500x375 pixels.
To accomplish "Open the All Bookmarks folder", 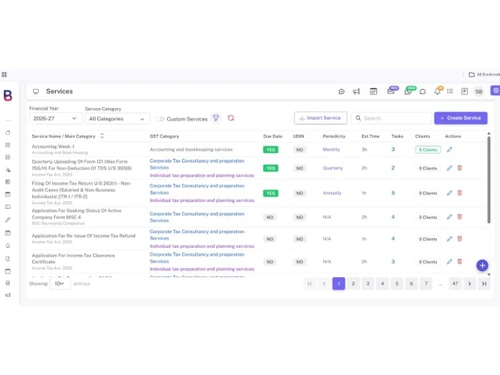I will [x=485, y=74].
